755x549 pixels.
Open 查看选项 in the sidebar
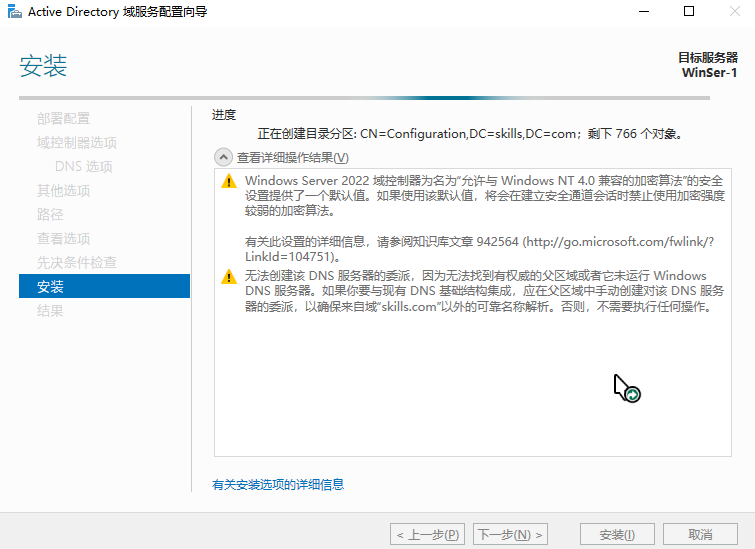(63, 239)
